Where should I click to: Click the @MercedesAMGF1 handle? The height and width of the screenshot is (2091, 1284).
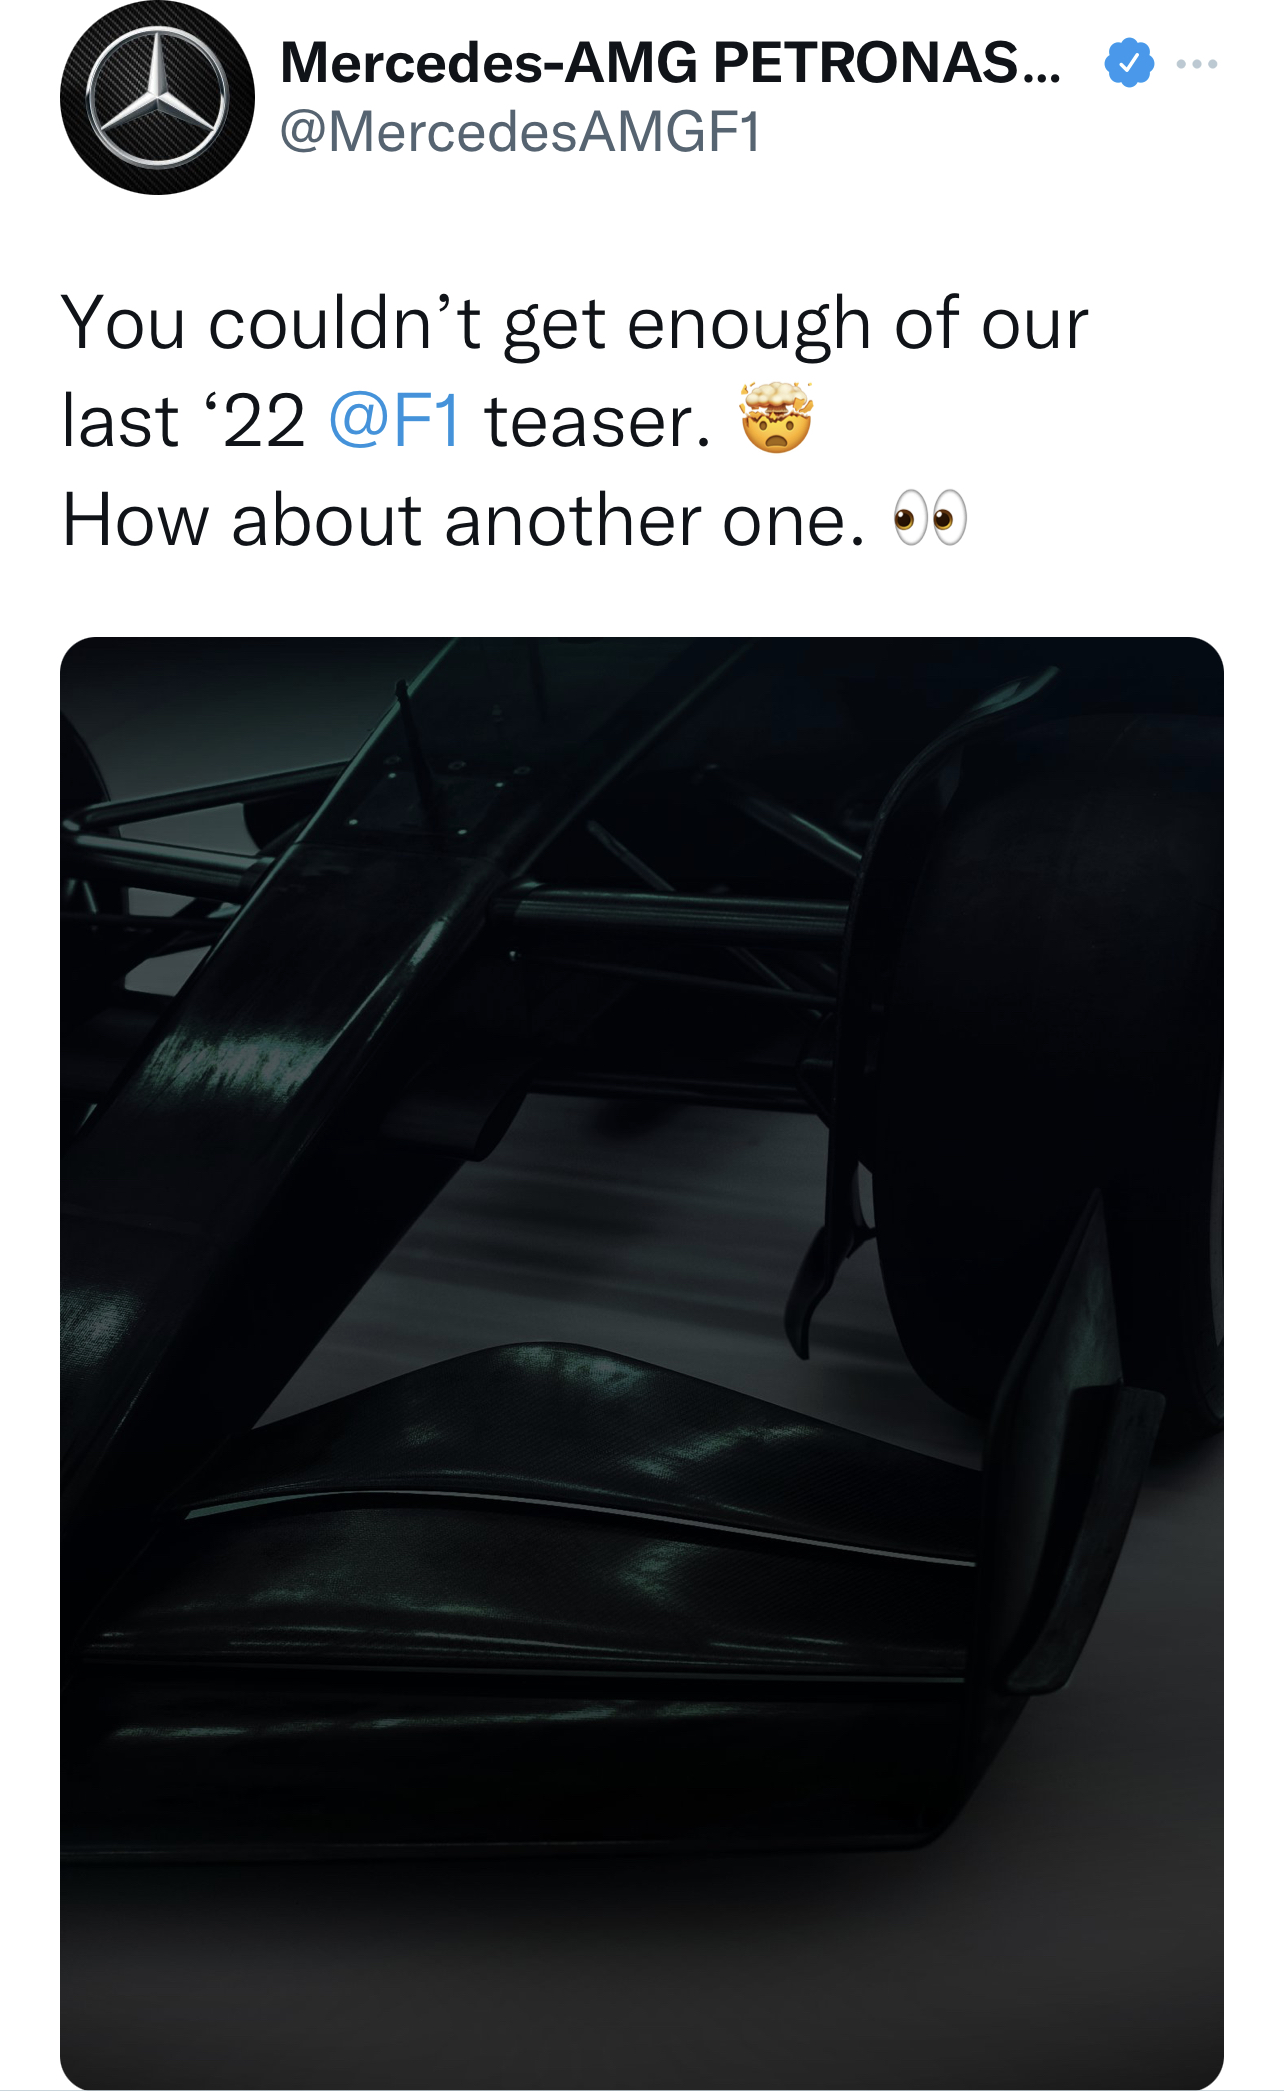coord(520,132)
